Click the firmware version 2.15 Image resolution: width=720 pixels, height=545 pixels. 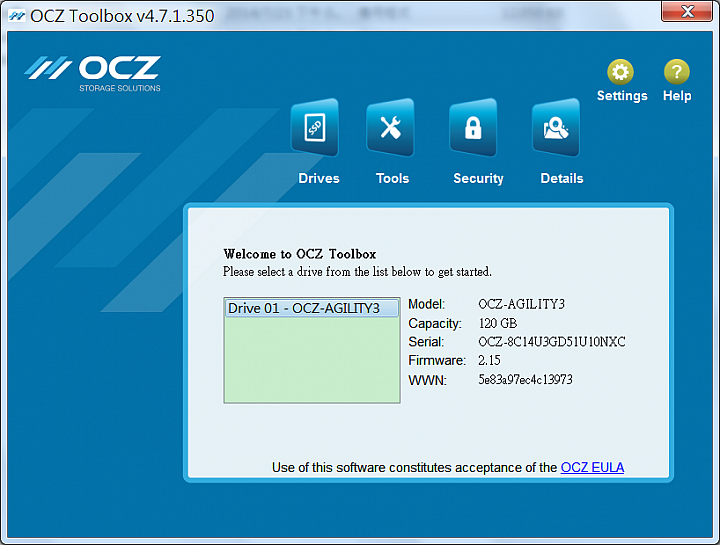click(489, 360)
